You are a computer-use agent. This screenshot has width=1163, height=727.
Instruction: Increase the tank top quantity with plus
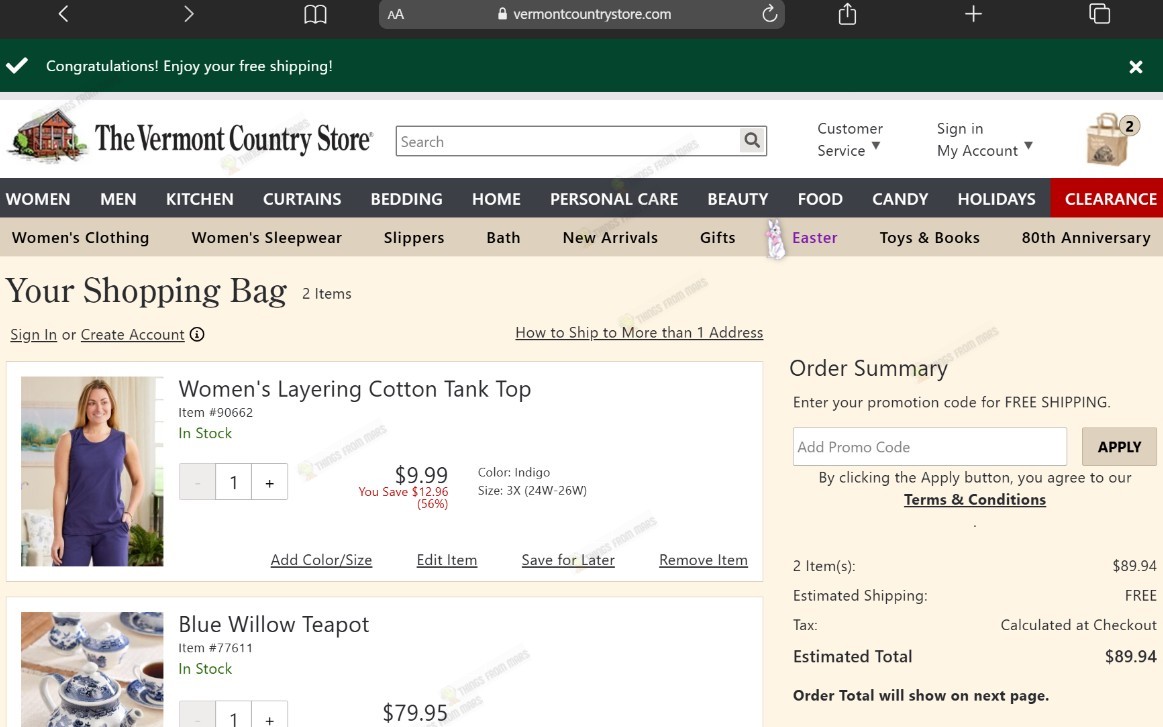pyautogui.click(x=269, y=482)
